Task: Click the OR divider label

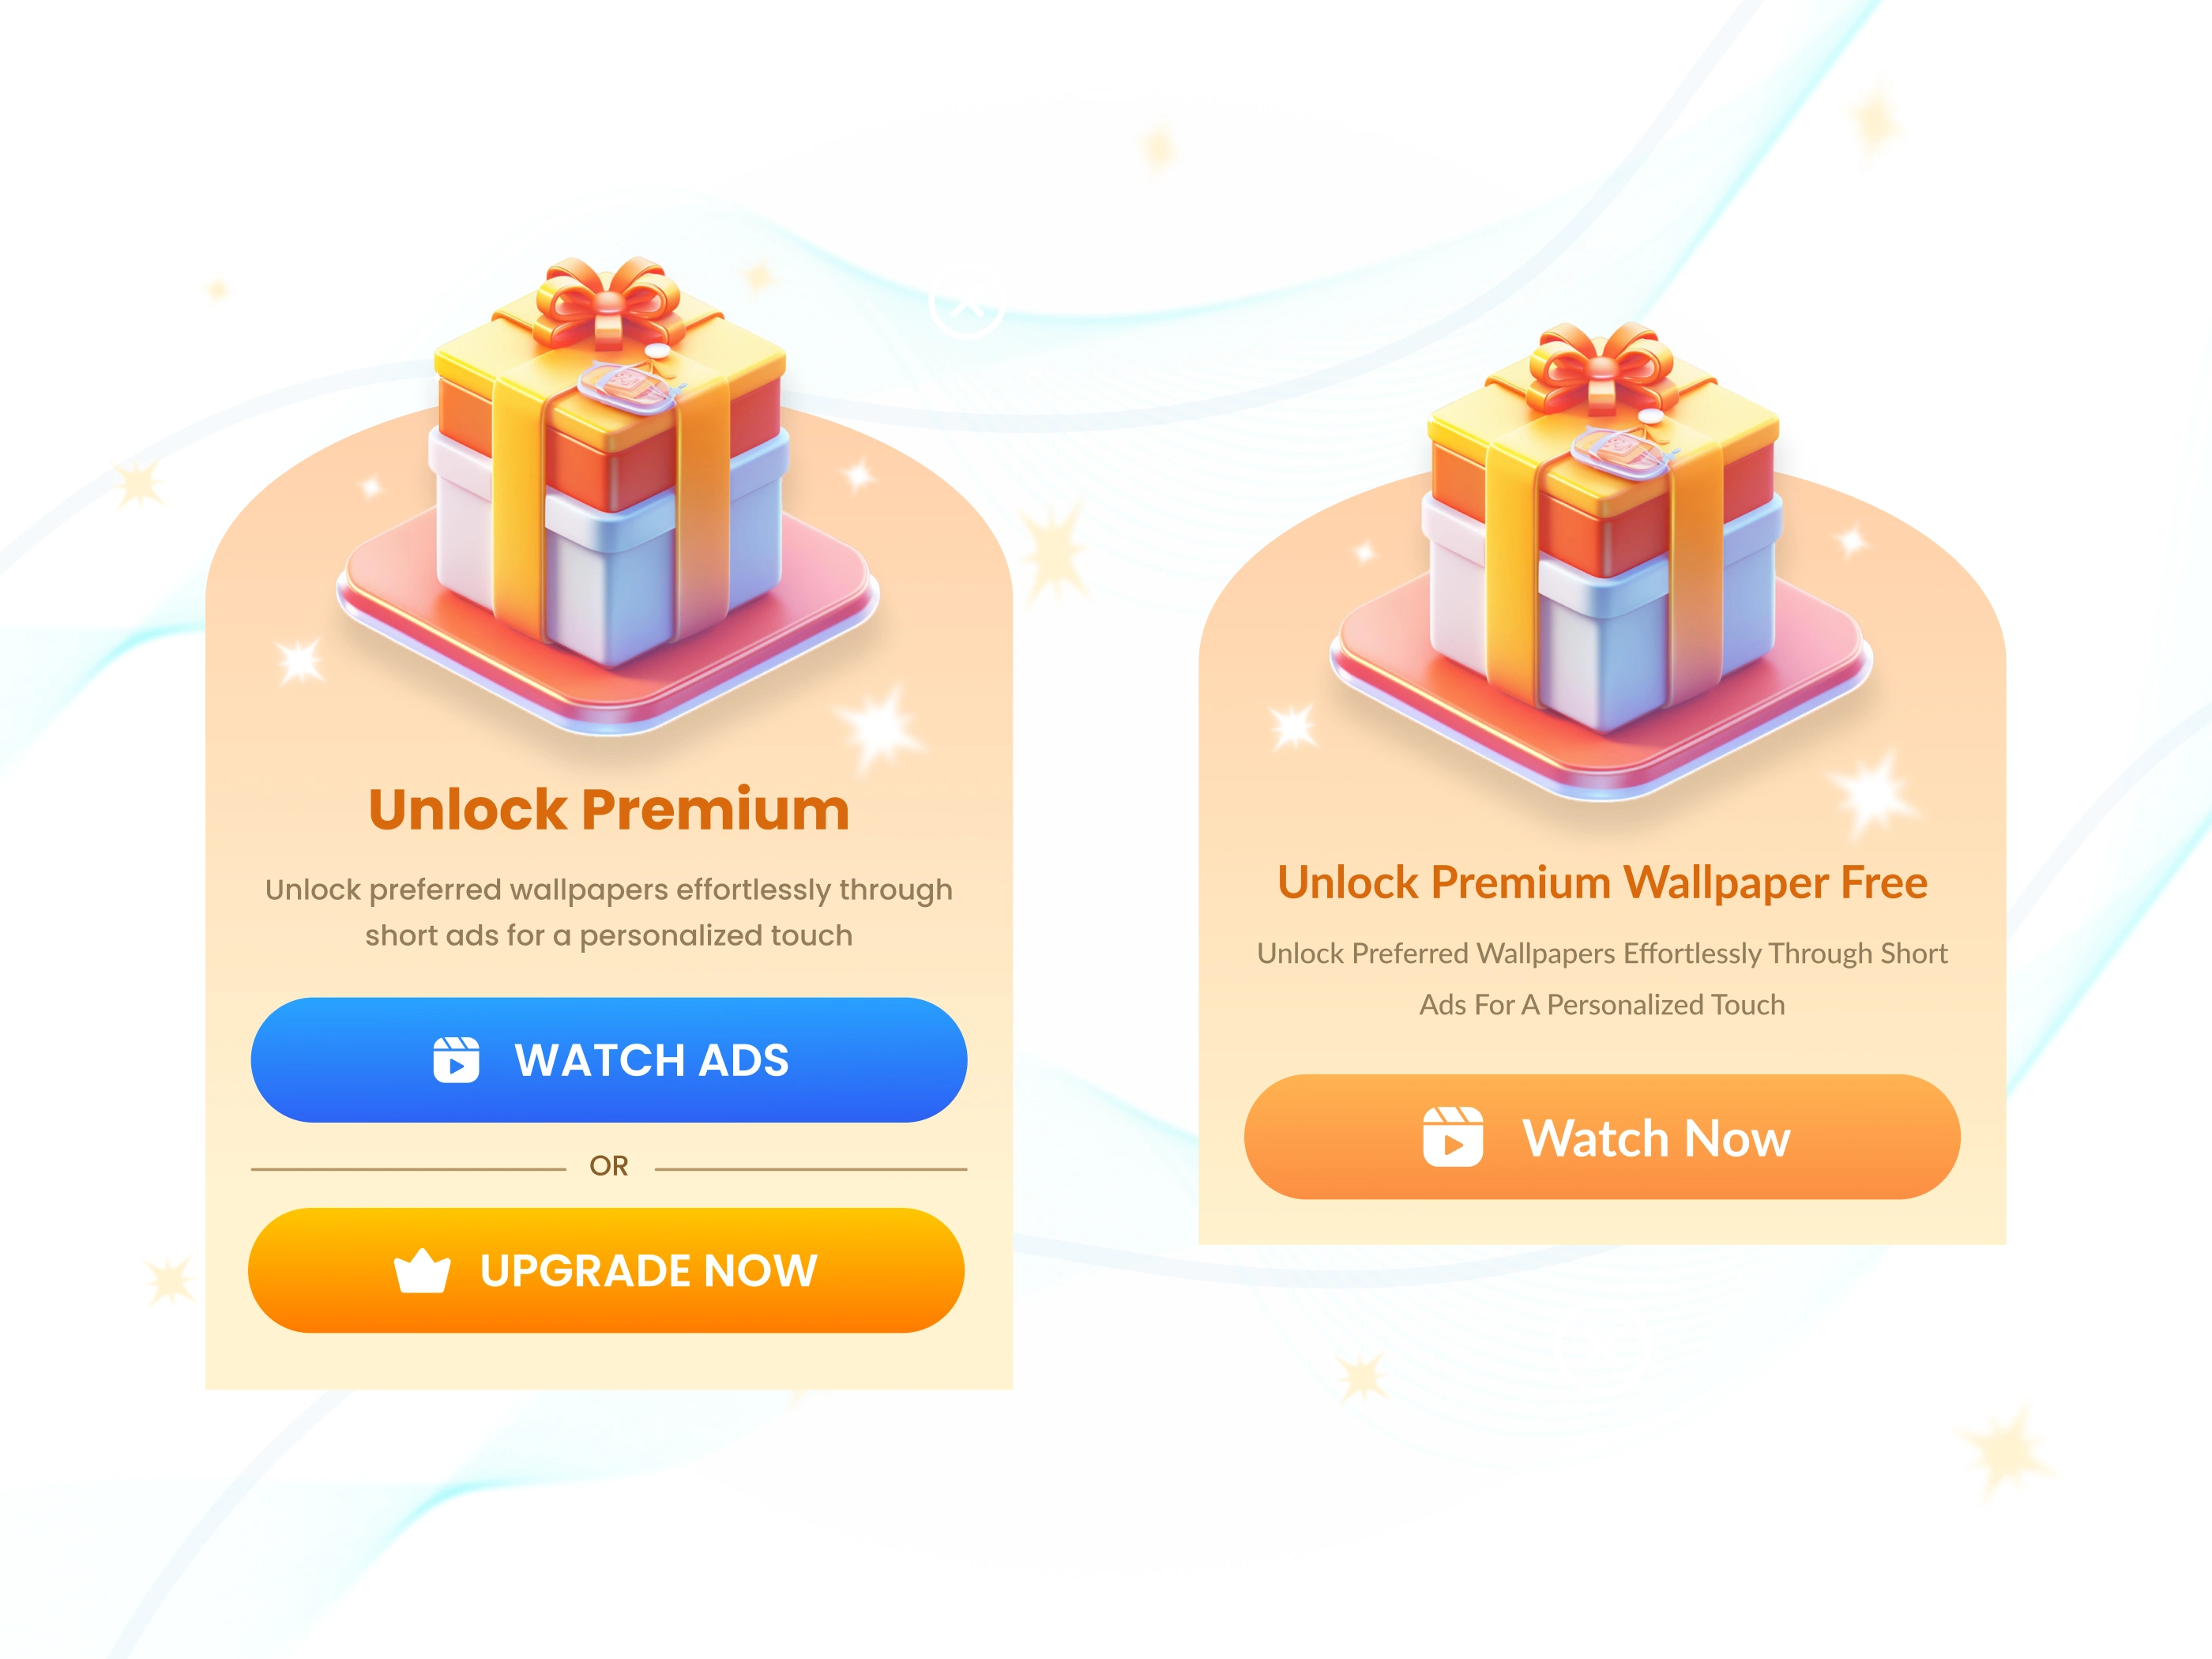Action: click(609, 1166)
